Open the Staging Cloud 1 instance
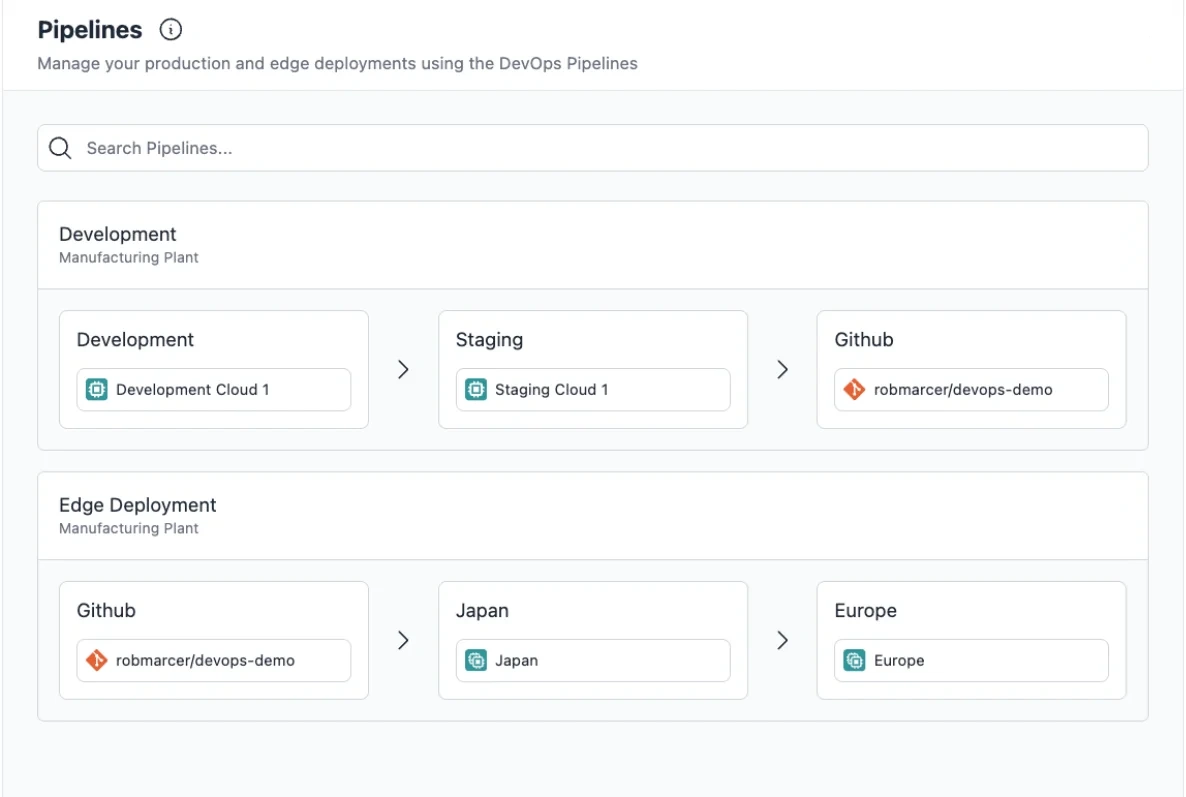Screen dimensions: 1186x797 (593, 389)
